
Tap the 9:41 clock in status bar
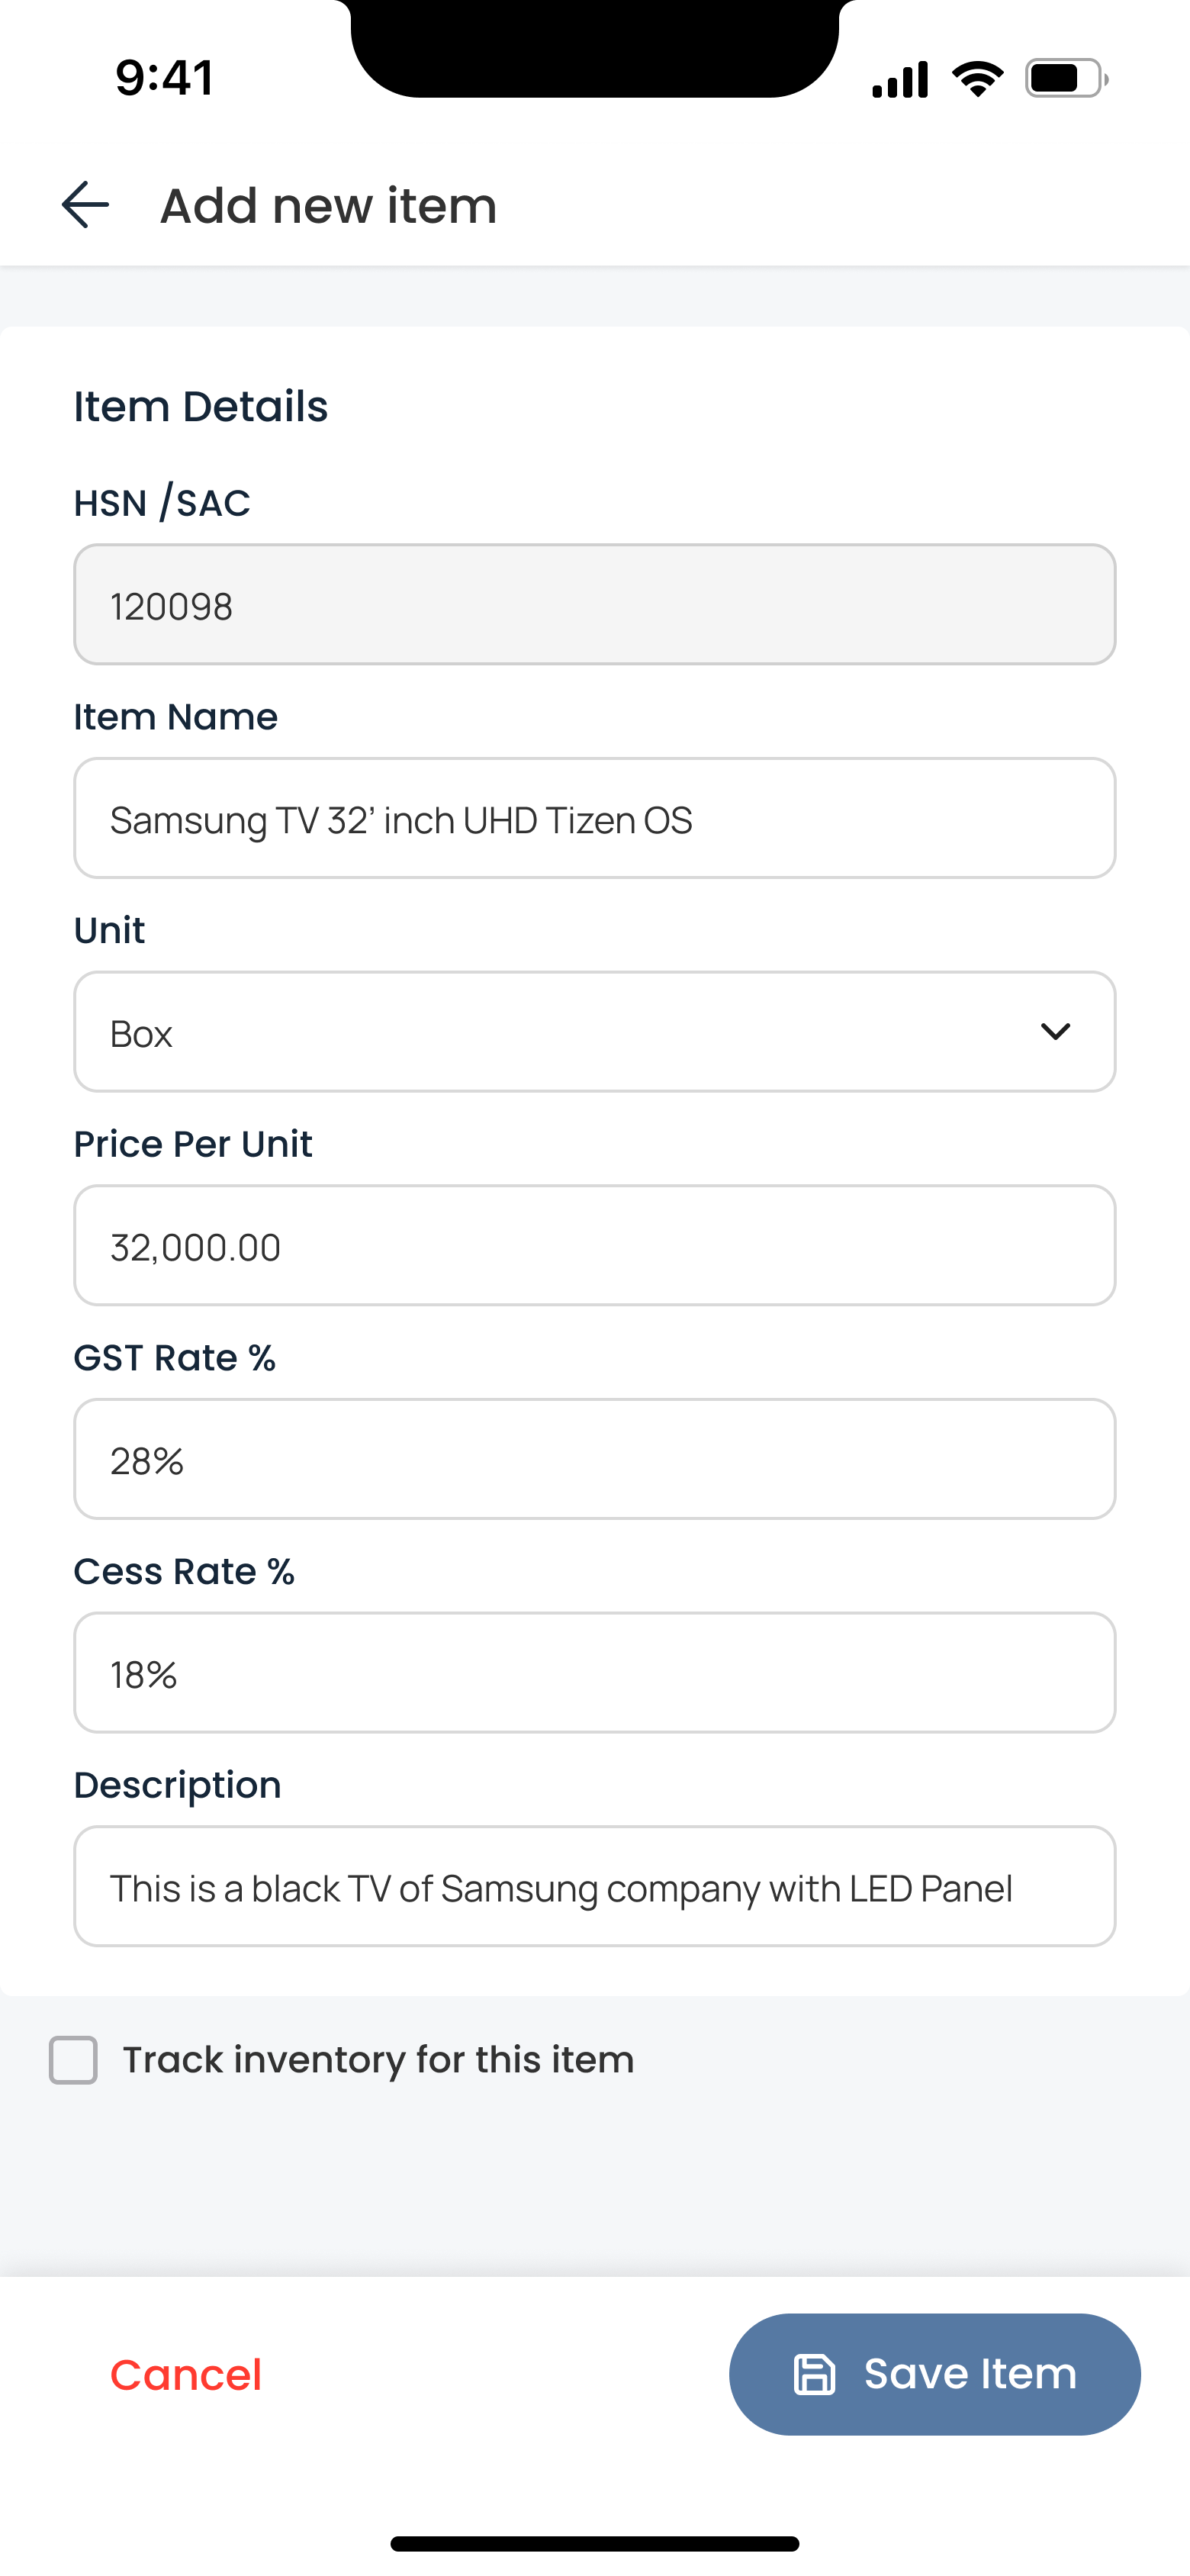click(x=164, y=78)
